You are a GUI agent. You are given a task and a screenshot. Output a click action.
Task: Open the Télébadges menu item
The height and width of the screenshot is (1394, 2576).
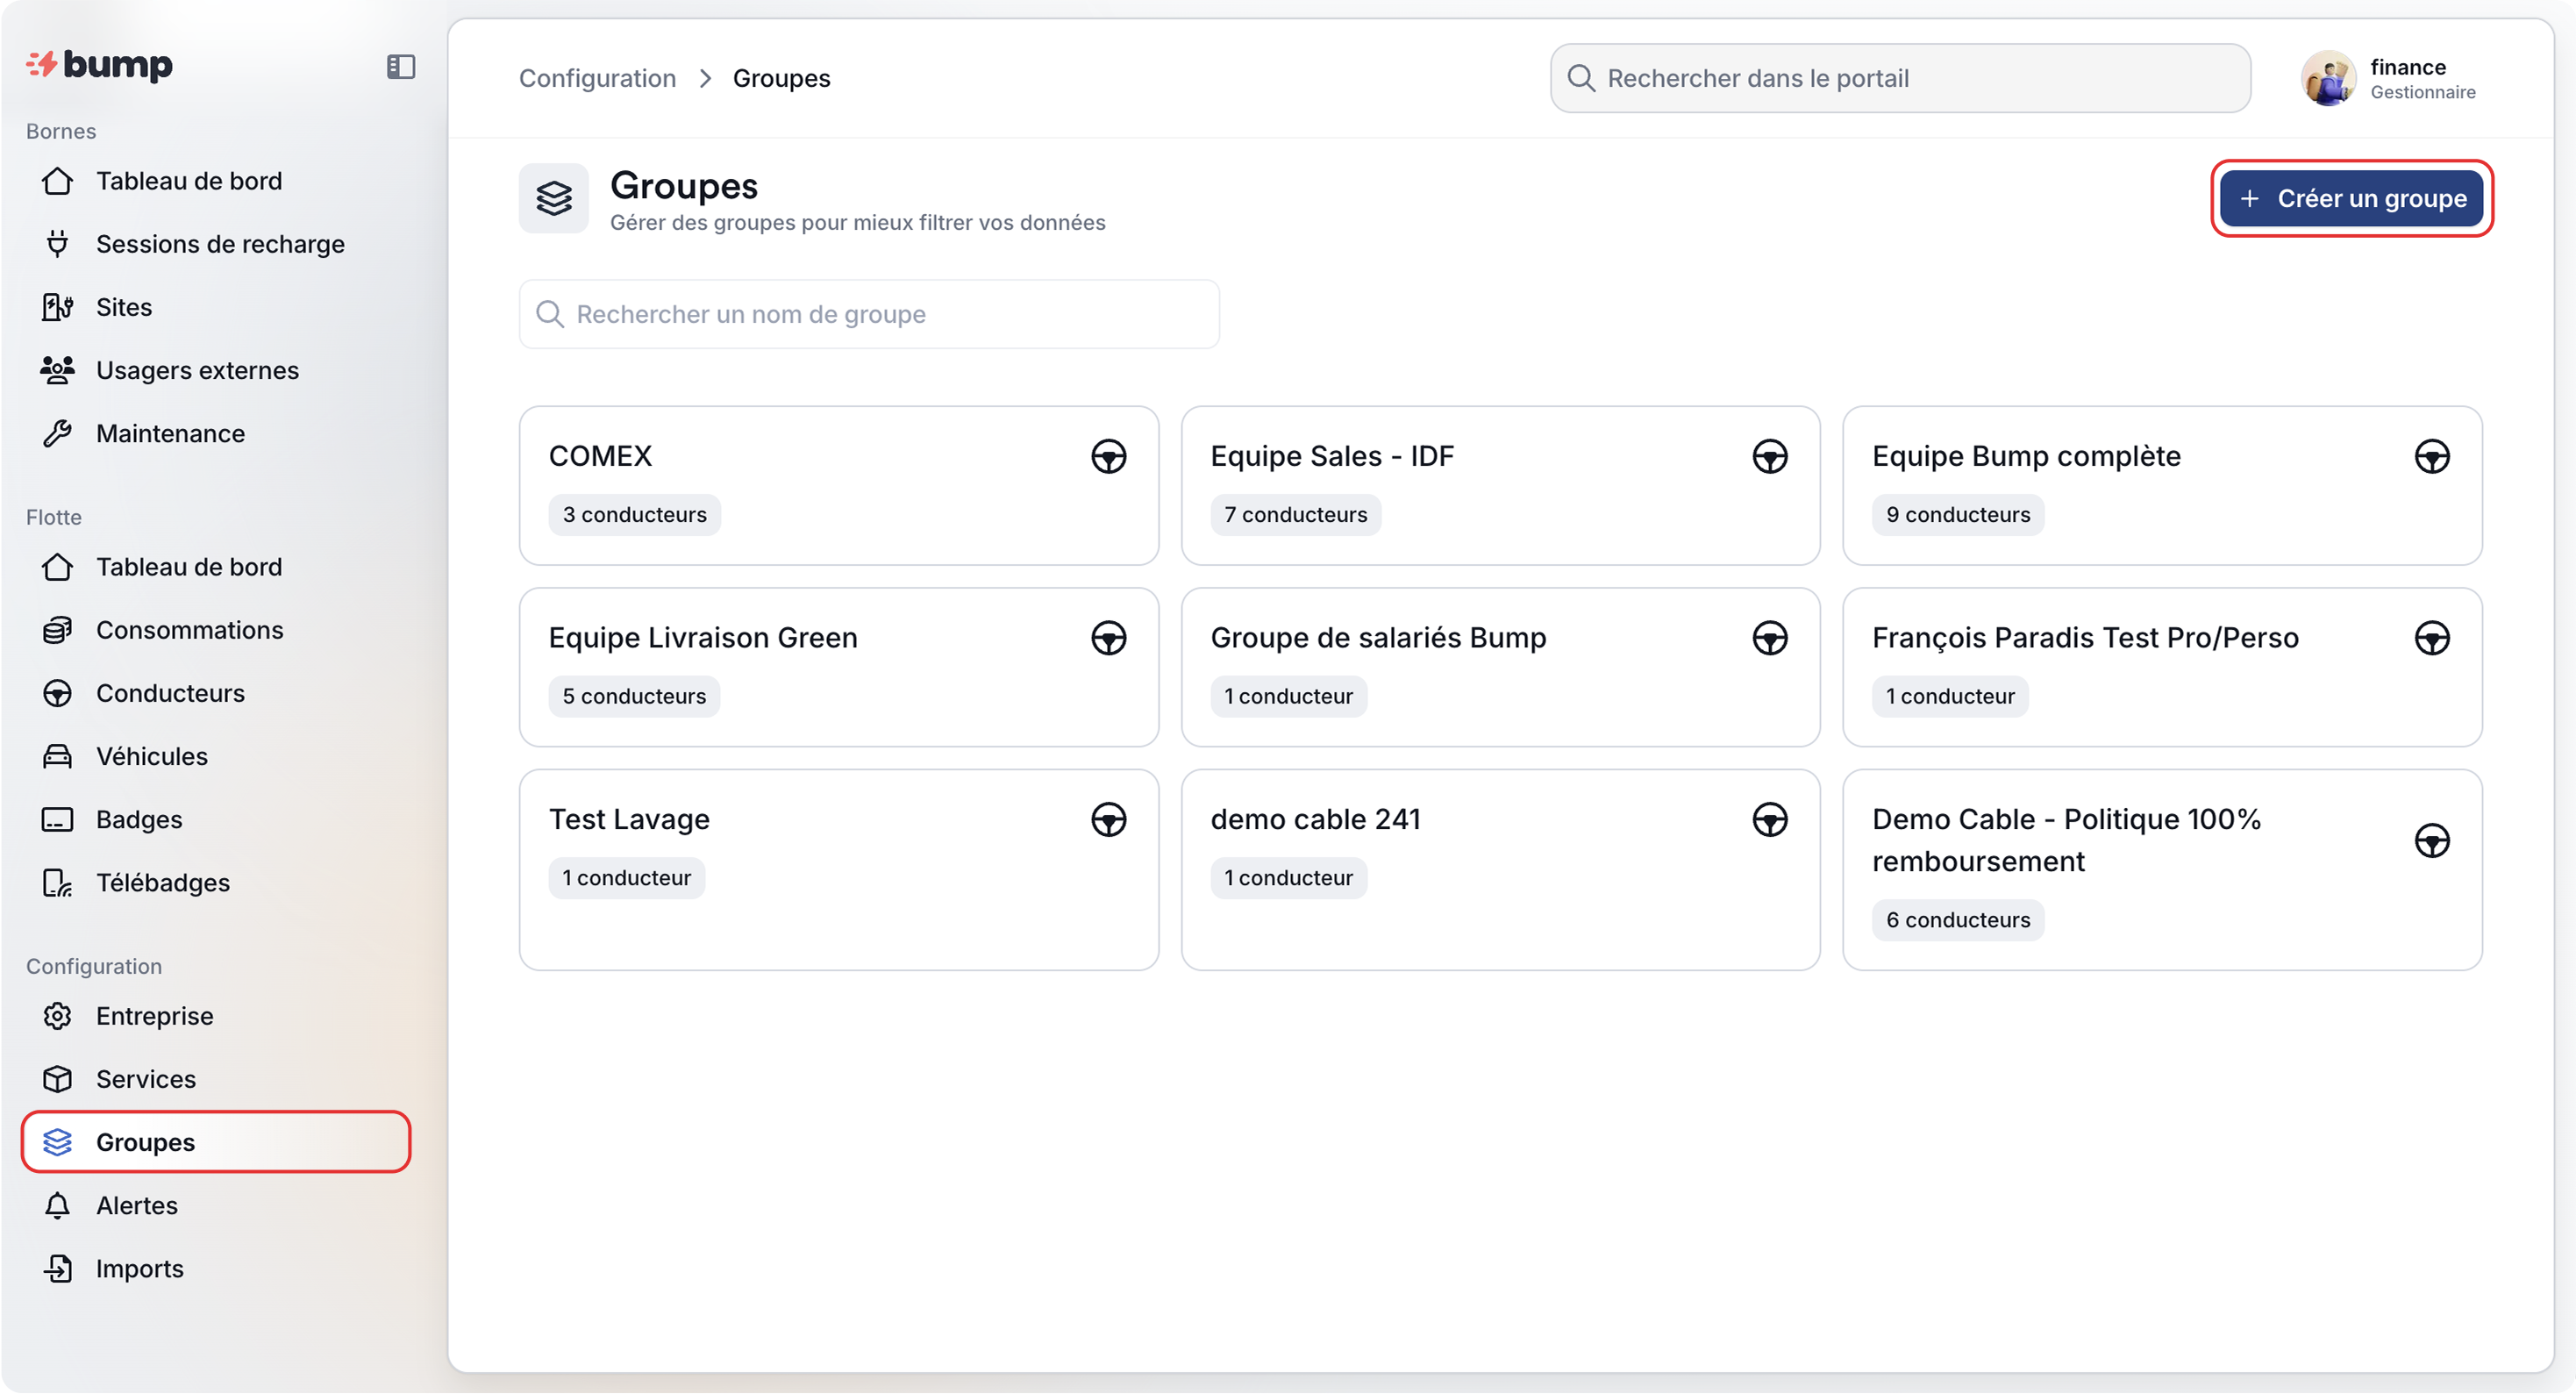(163, 882)
